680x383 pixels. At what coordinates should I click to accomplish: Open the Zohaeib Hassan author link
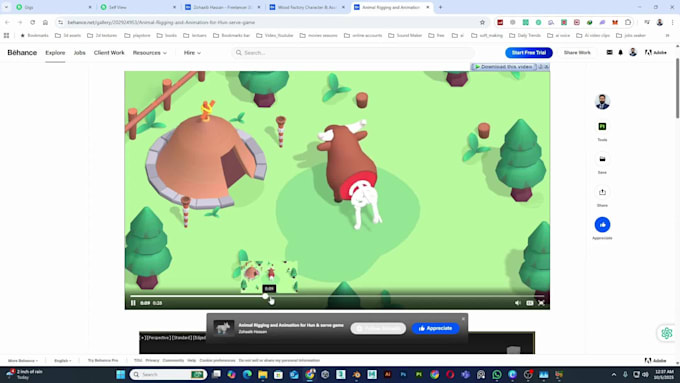(x=253, y=332)
